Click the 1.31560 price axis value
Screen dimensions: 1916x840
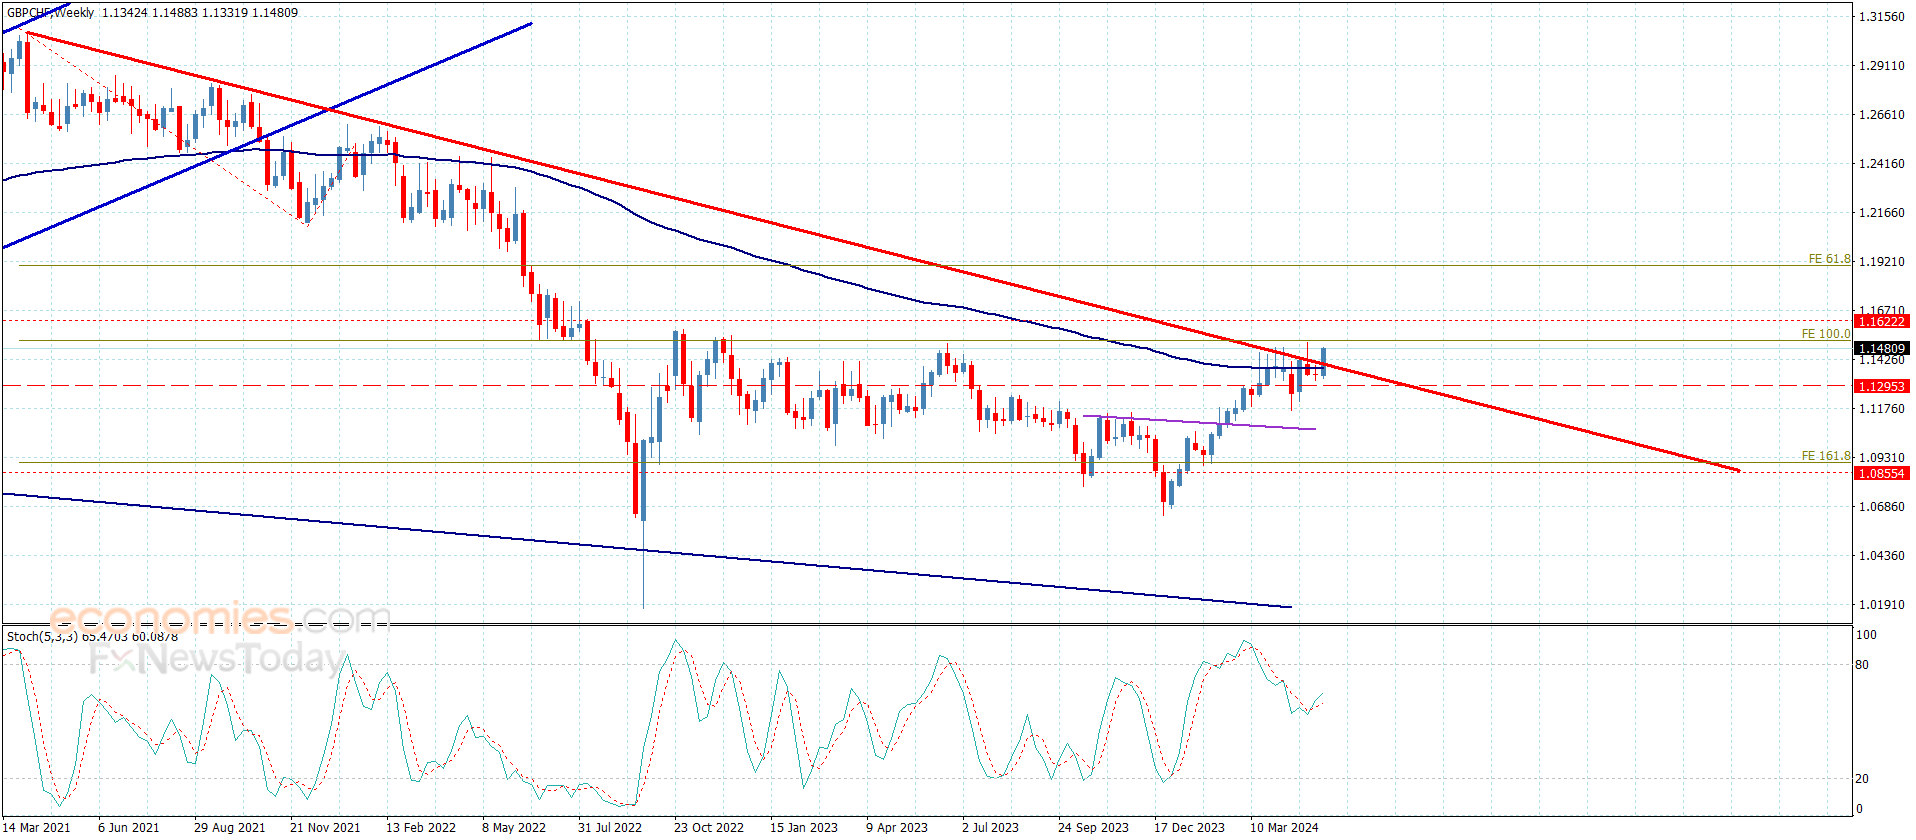click(1881, 17)
